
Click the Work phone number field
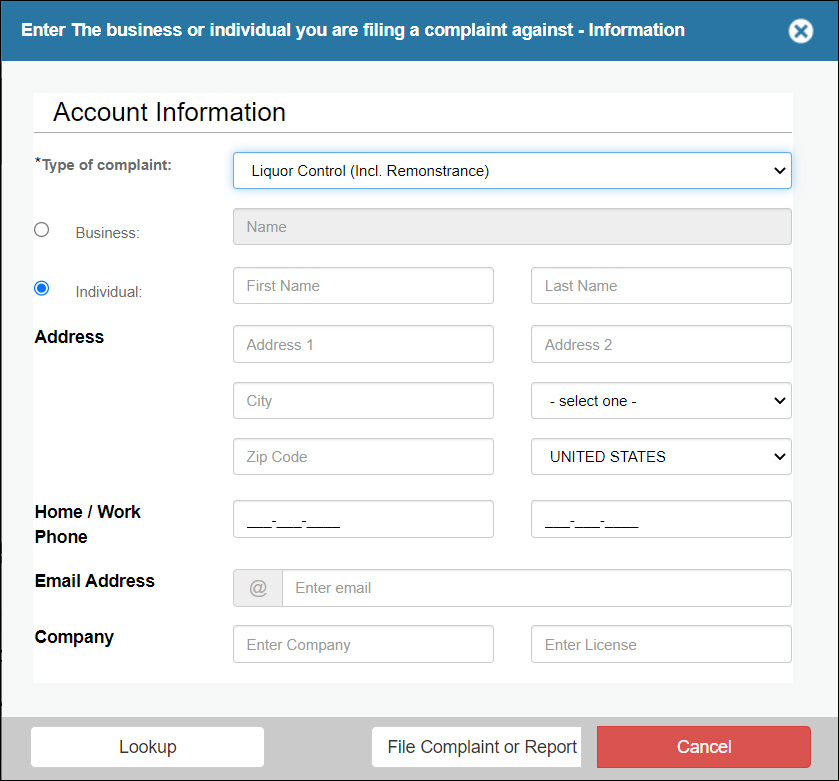click(x=661, y=520)
